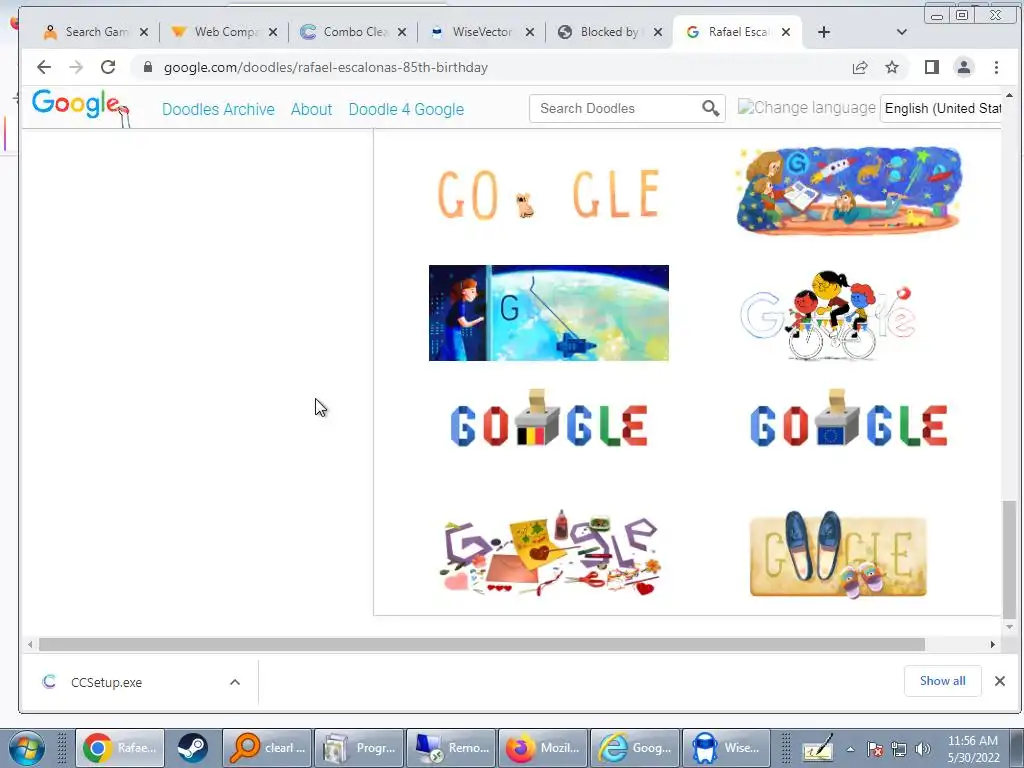Viewport: 1024px width, 768px height.
Task: Open the Doodle 4 Google link
Action: point(406,109)
